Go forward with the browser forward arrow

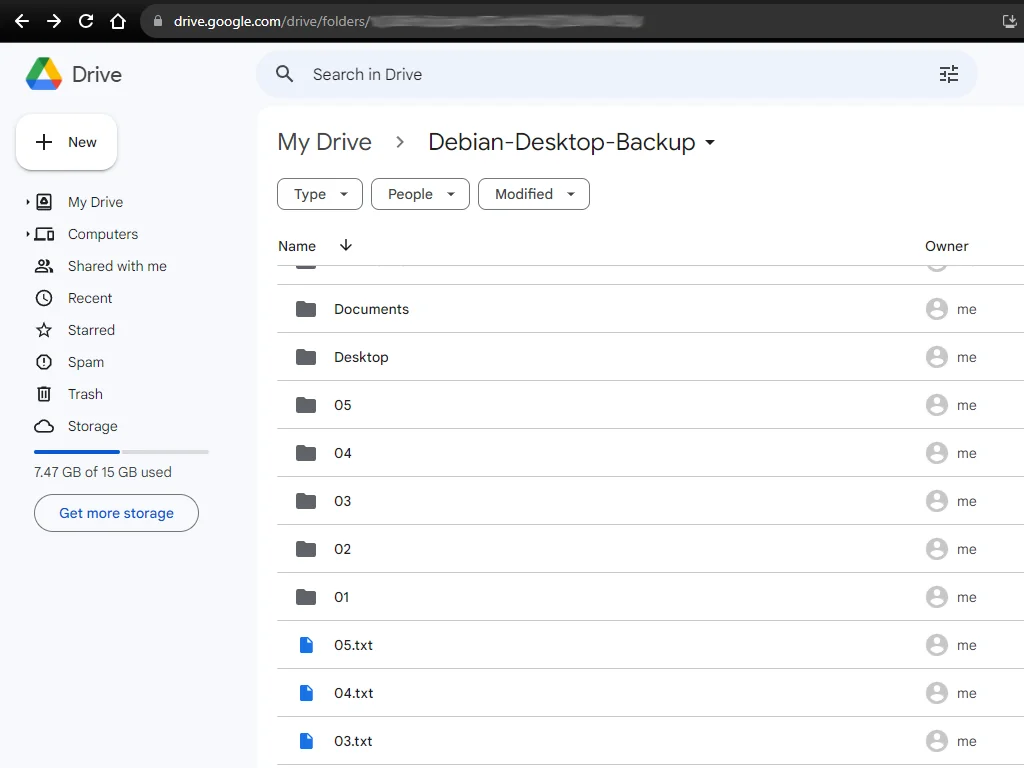tap(54, 21)
